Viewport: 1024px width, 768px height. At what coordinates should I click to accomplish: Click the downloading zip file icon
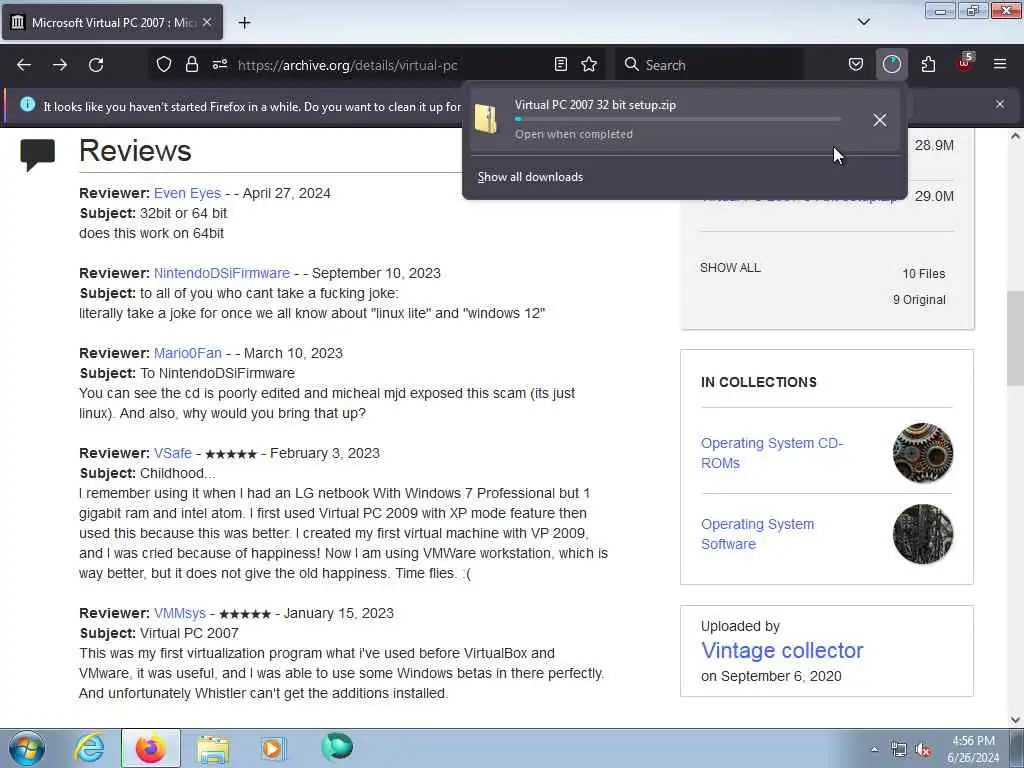[486, 120]
